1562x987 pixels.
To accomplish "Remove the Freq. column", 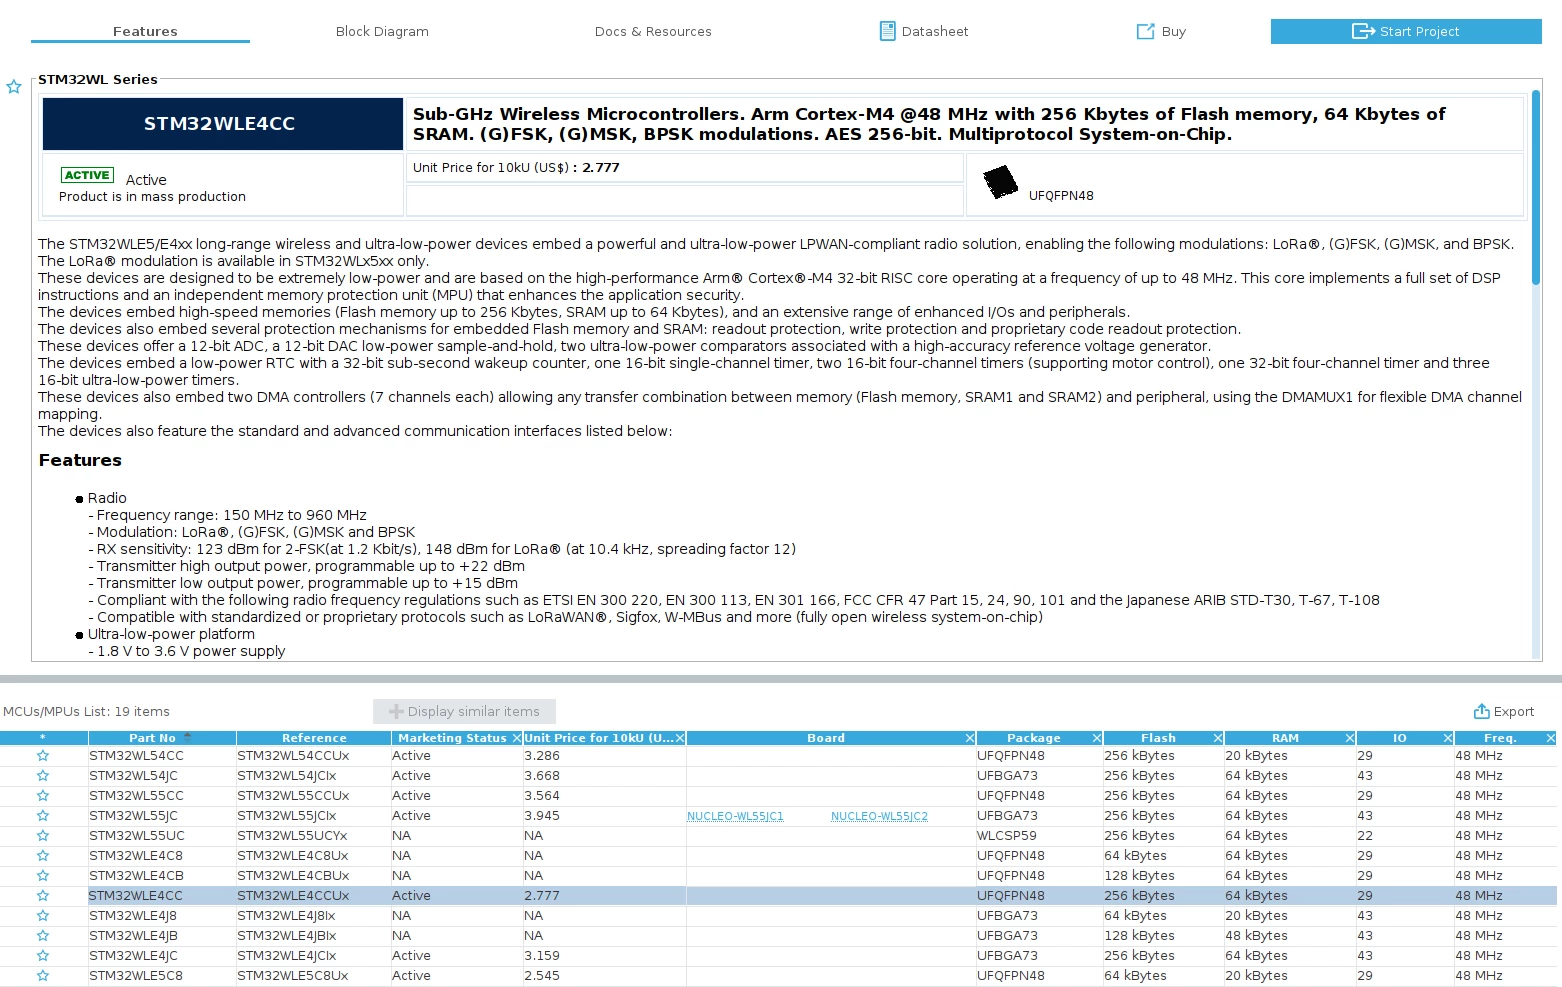I will 1551,738.
